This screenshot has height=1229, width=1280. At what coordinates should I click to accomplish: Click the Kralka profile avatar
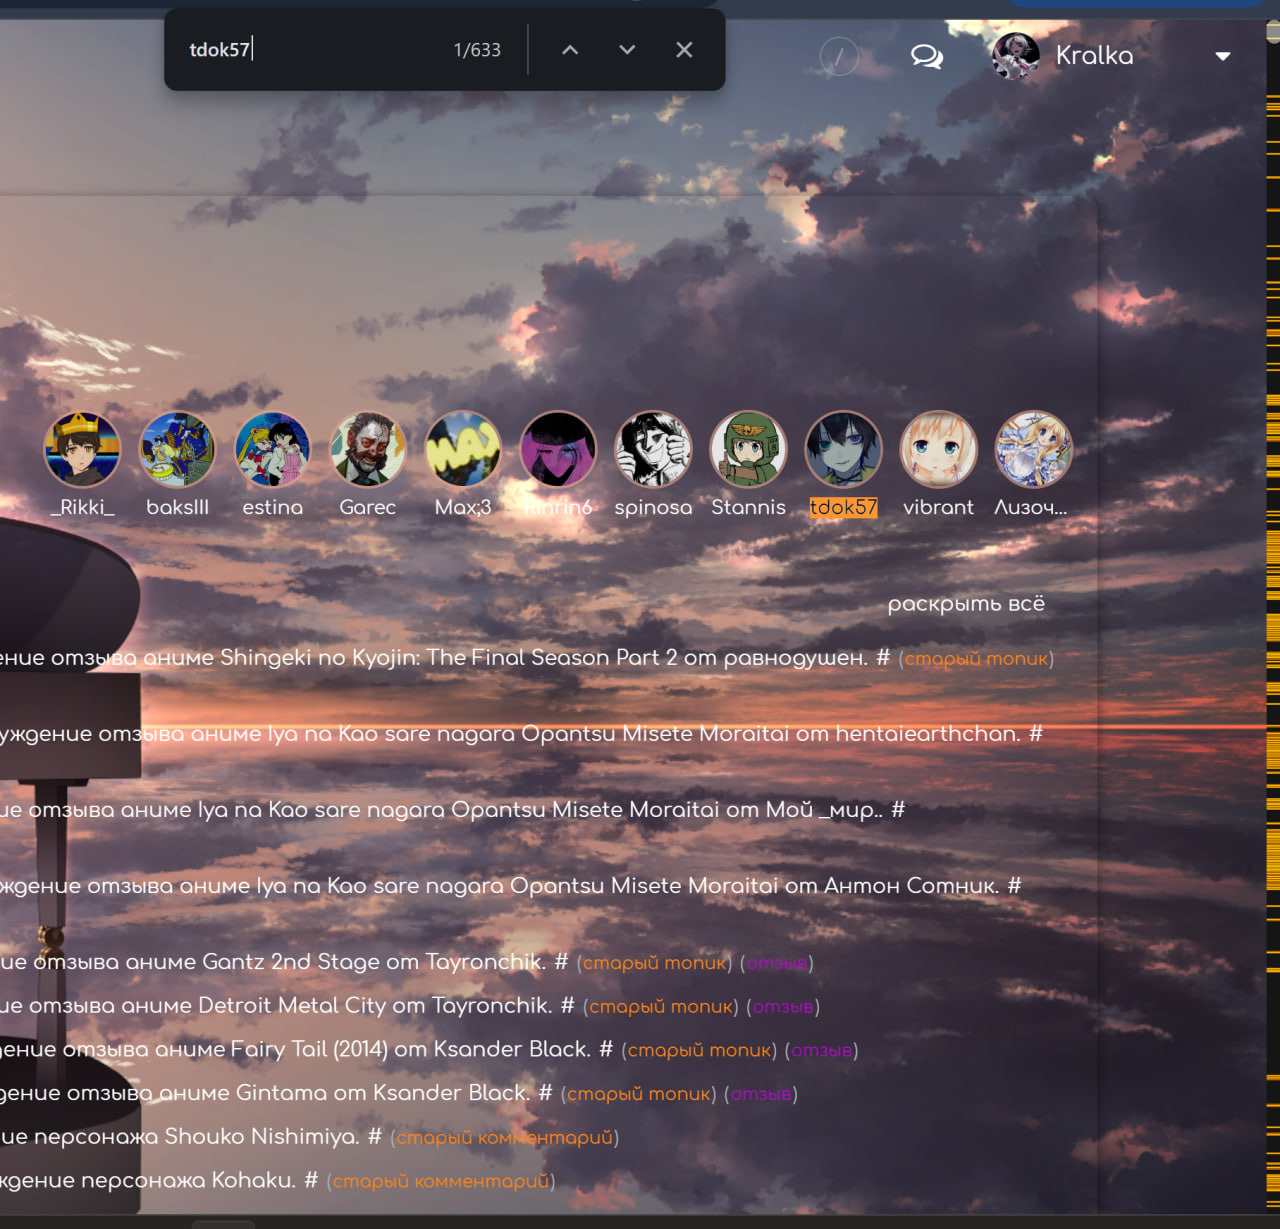pos(1015,56)
